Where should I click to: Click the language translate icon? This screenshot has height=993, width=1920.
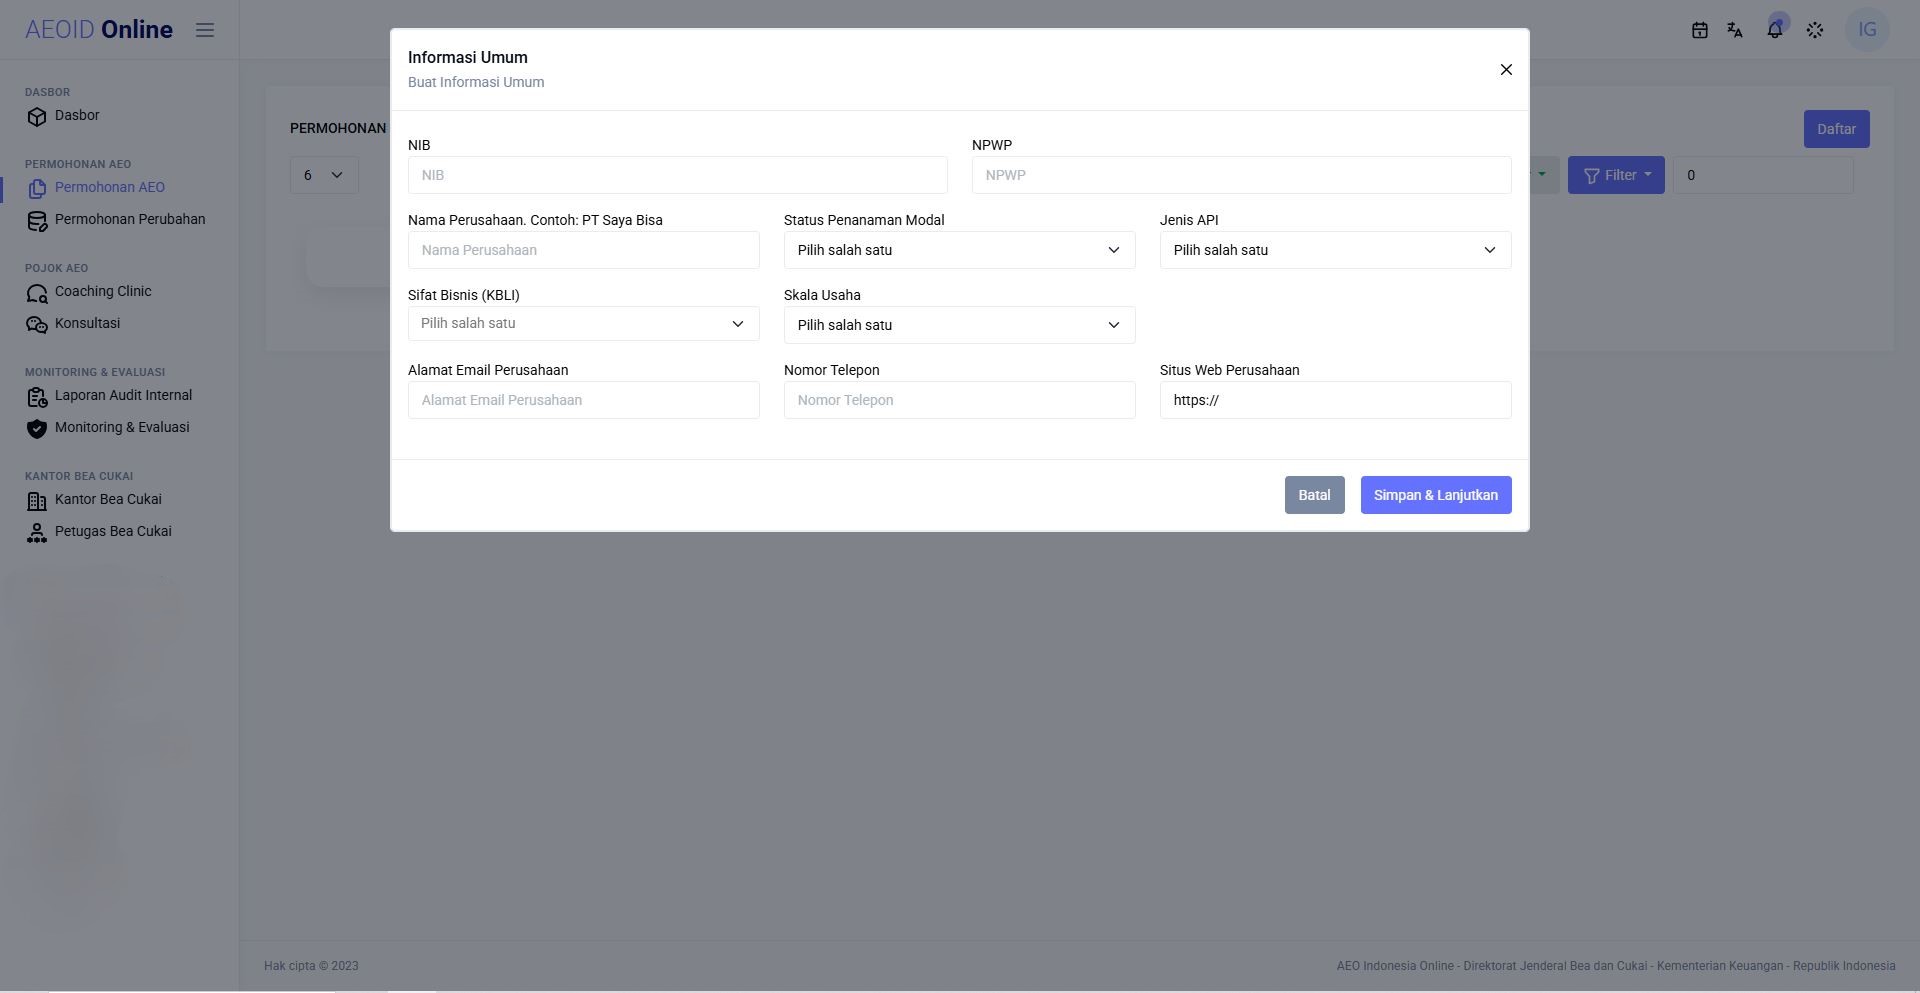pos(1735,30)
